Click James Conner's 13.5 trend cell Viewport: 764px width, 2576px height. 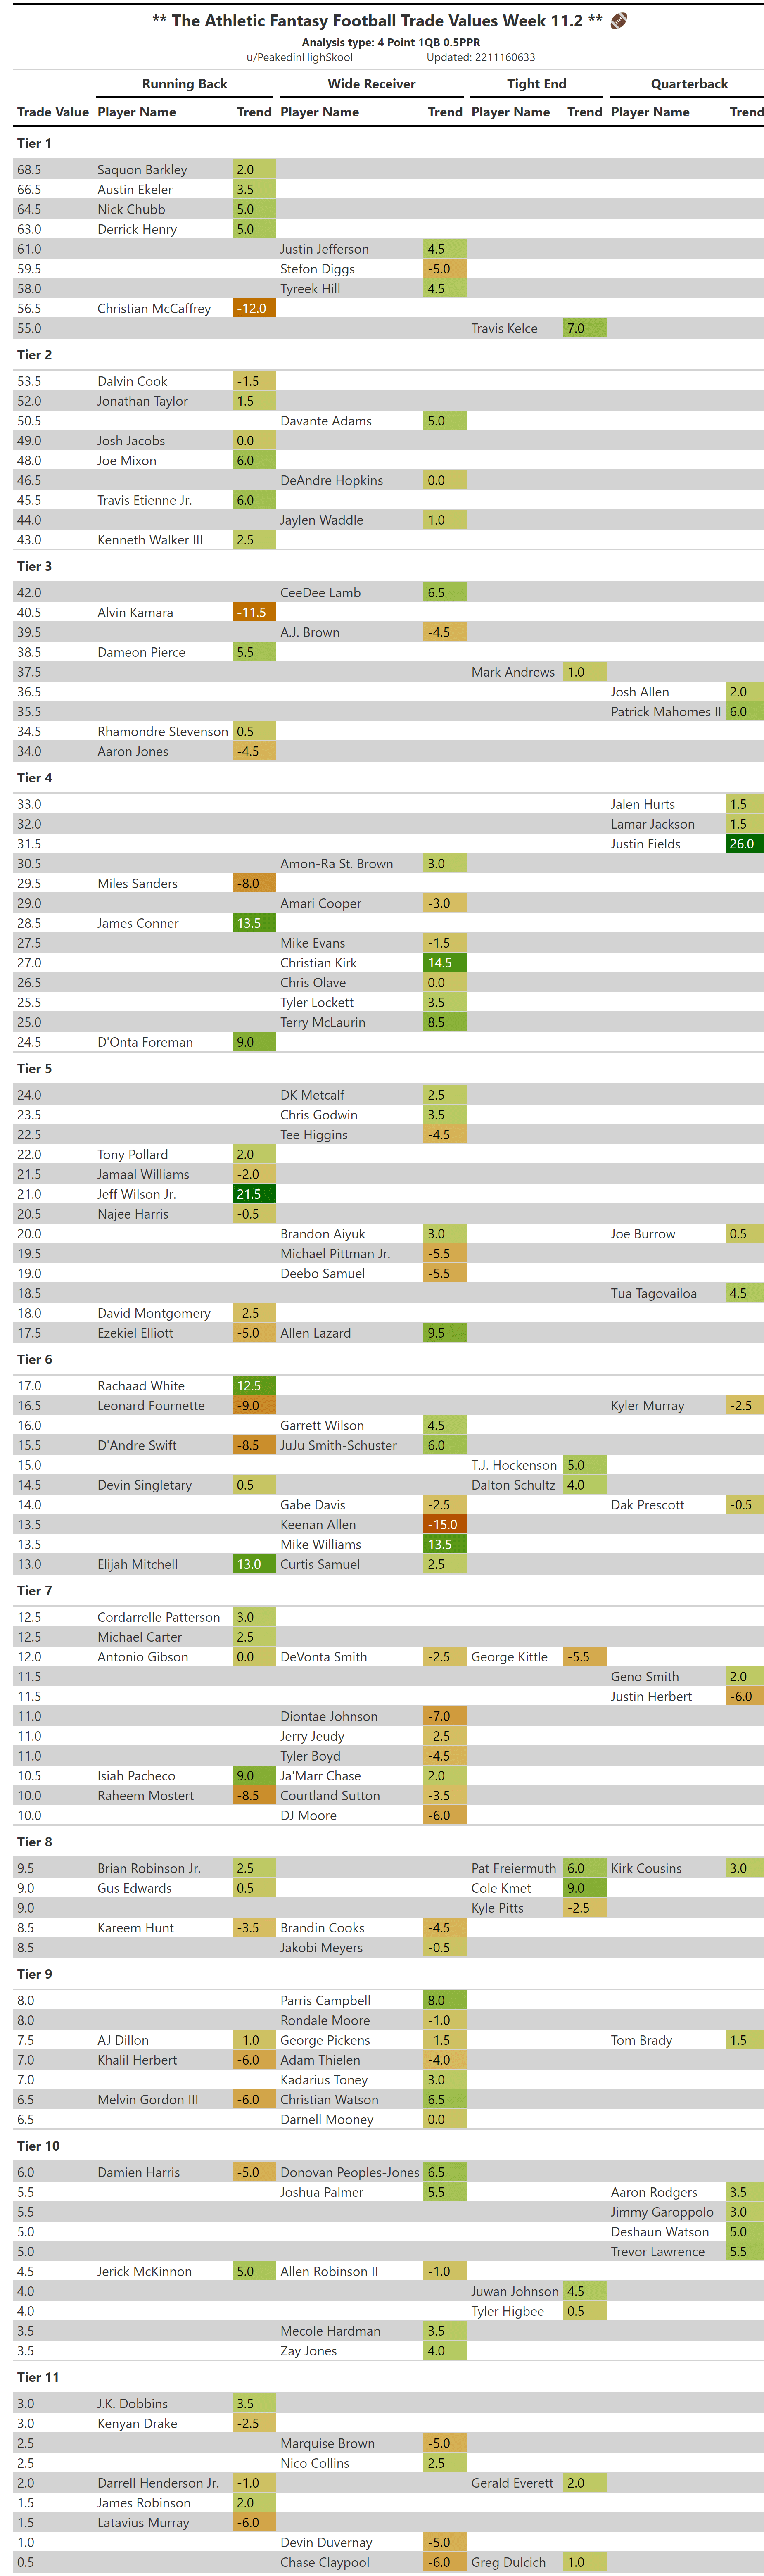254,923
